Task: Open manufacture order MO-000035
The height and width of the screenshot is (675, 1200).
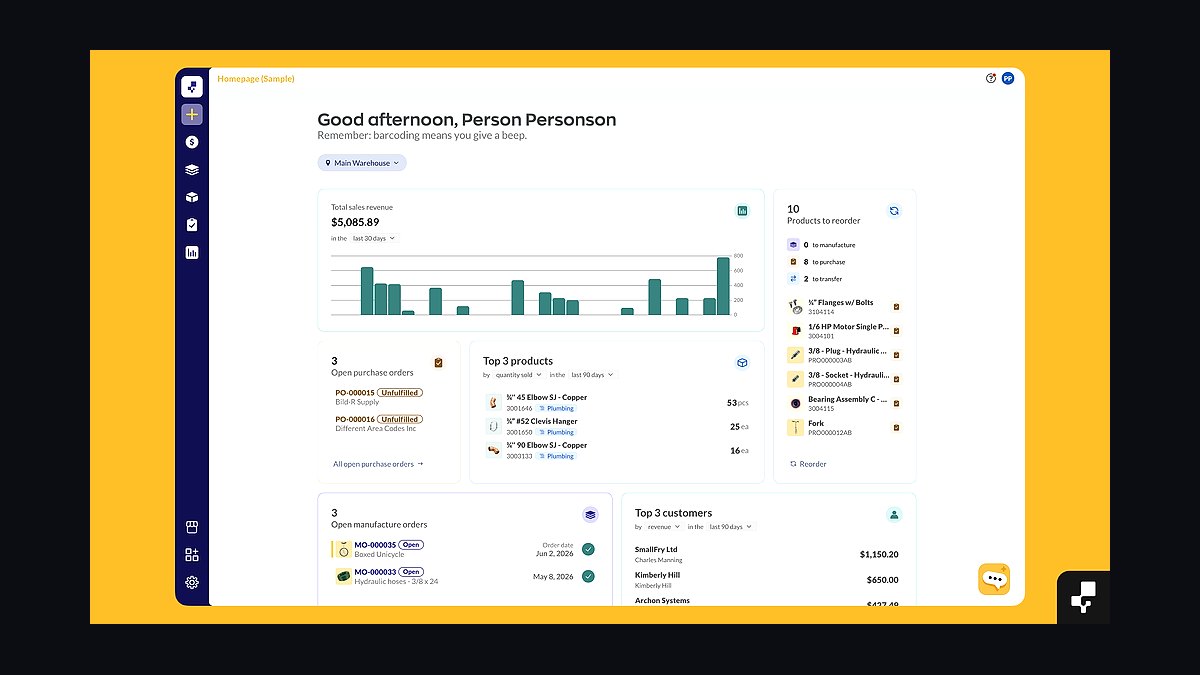Action: click(x=375, y=545)
